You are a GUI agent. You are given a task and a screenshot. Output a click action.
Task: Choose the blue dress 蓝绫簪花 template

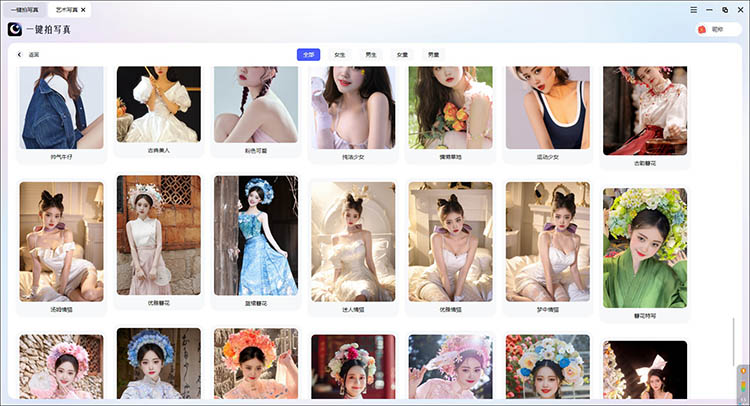(x=256, y=235)
